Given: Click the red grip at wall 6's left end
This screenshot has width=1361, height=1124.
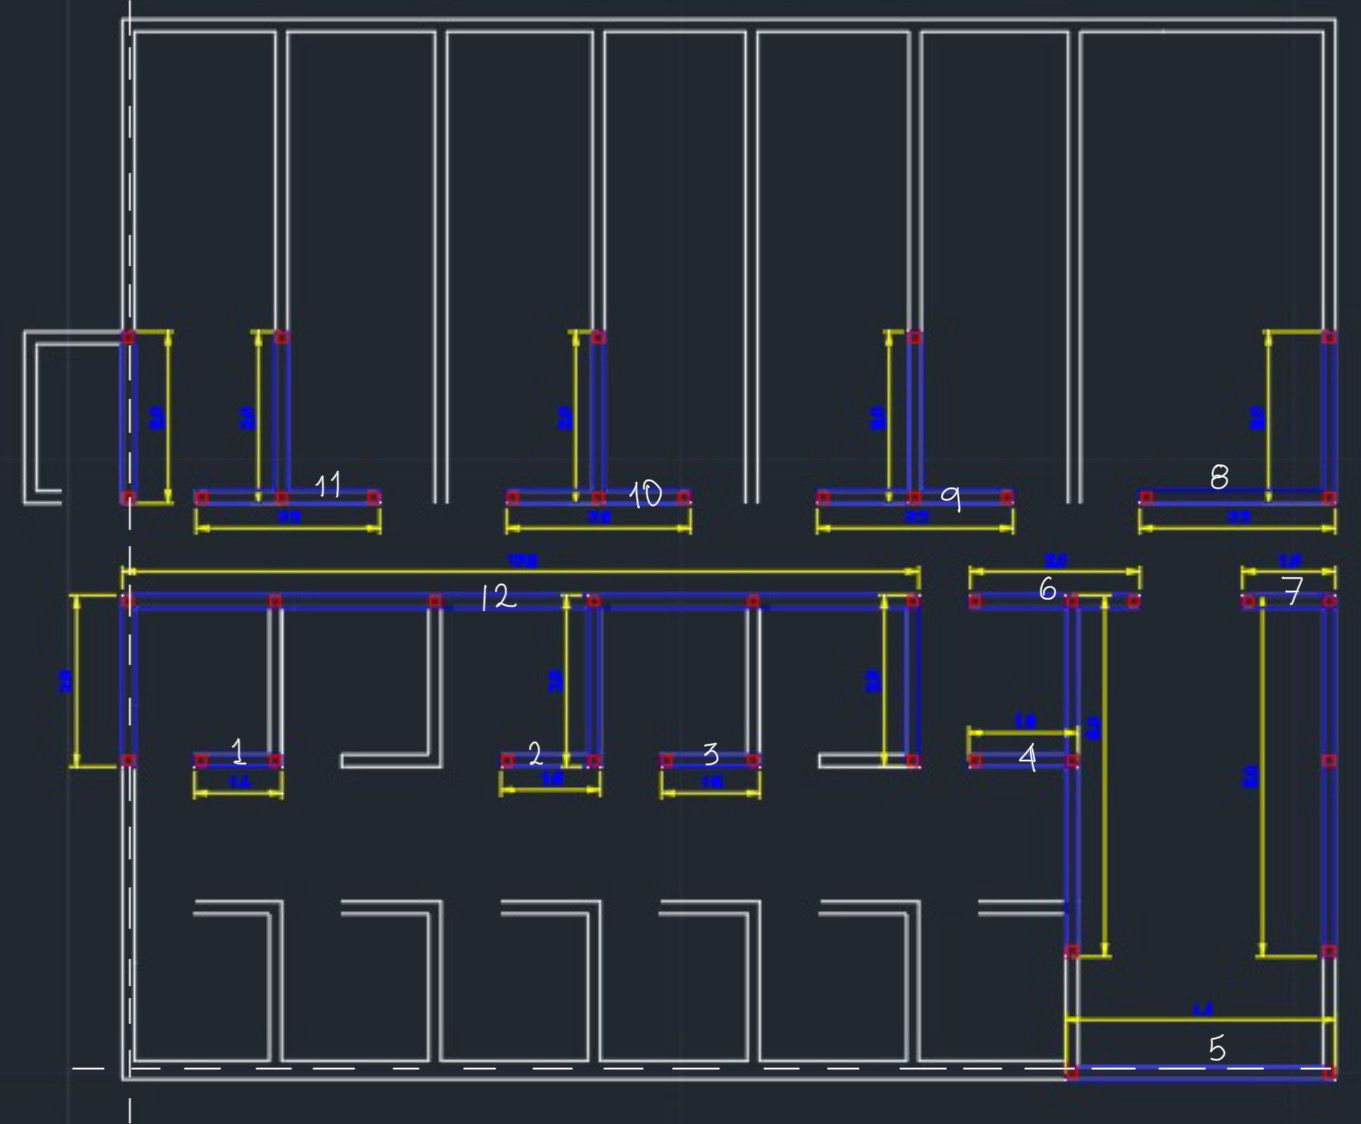Looking at the screenshot, I should [976, 601].
